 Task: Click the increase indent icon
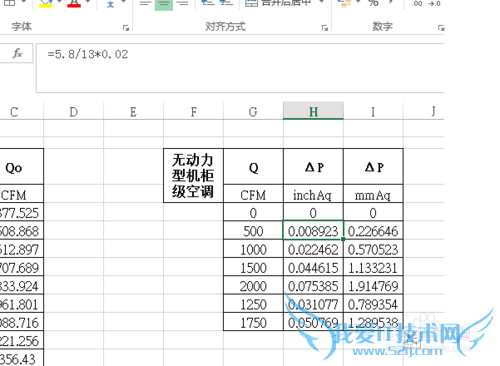pos(226,3)
